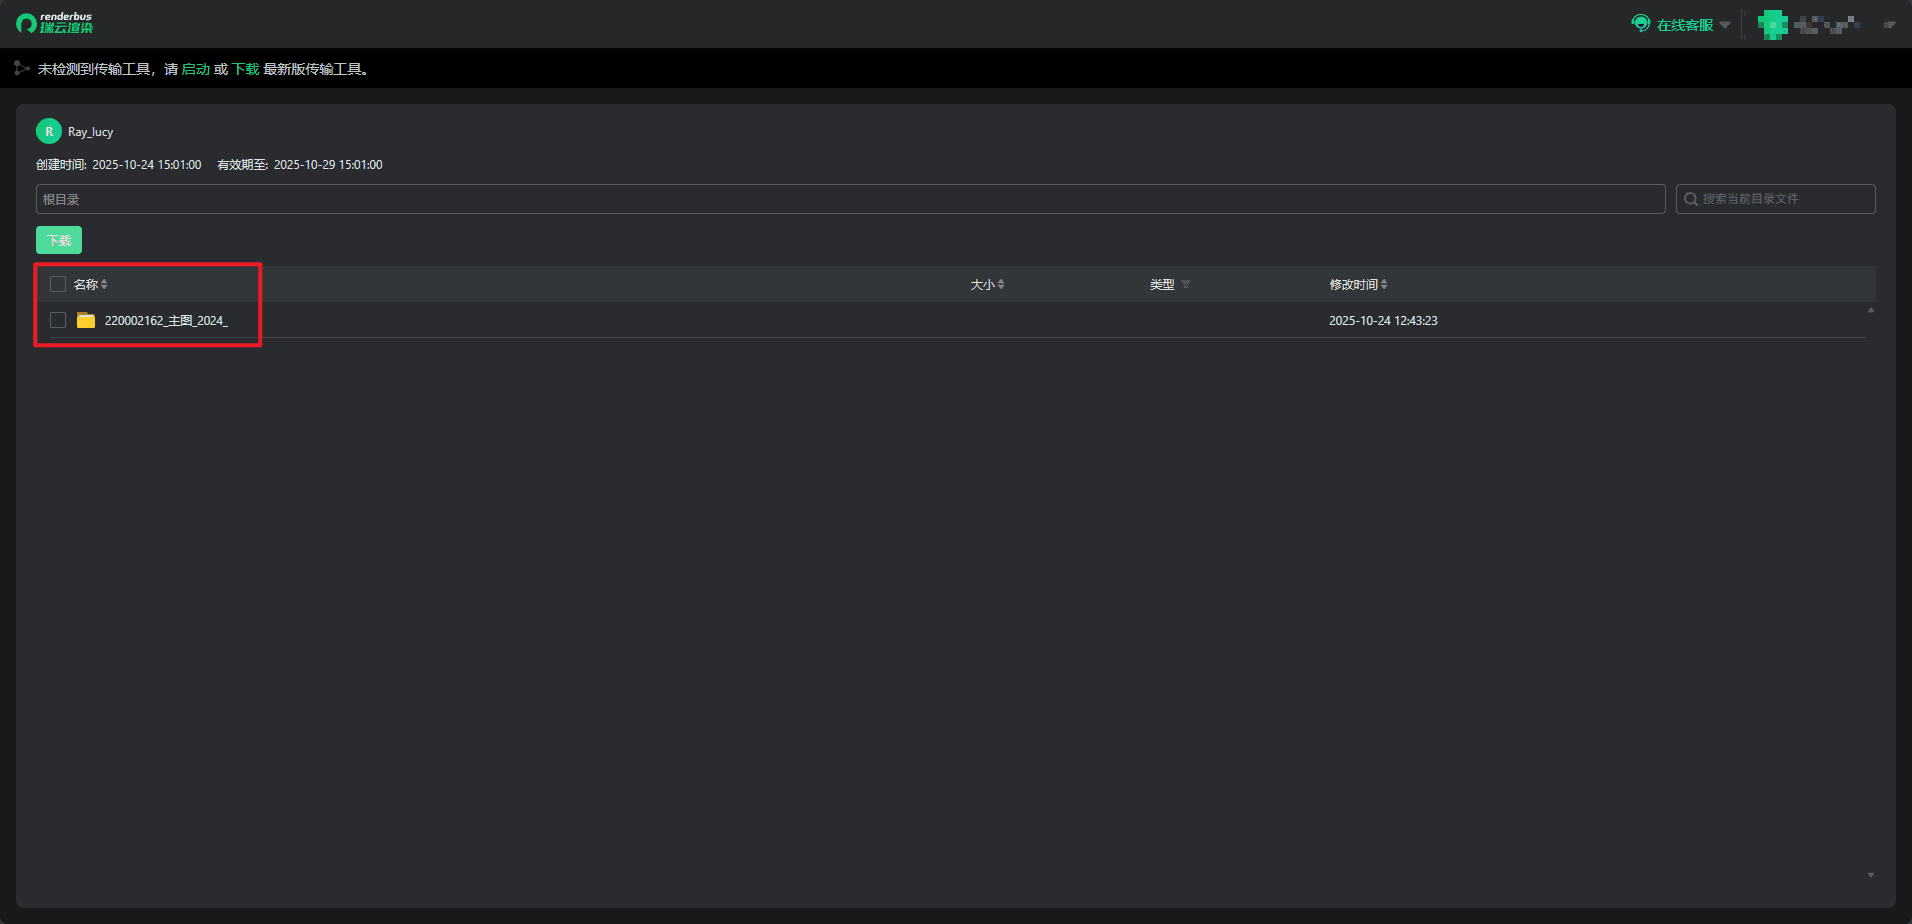Check the box for folder 220002162_主图_2024_

(58, 320)
